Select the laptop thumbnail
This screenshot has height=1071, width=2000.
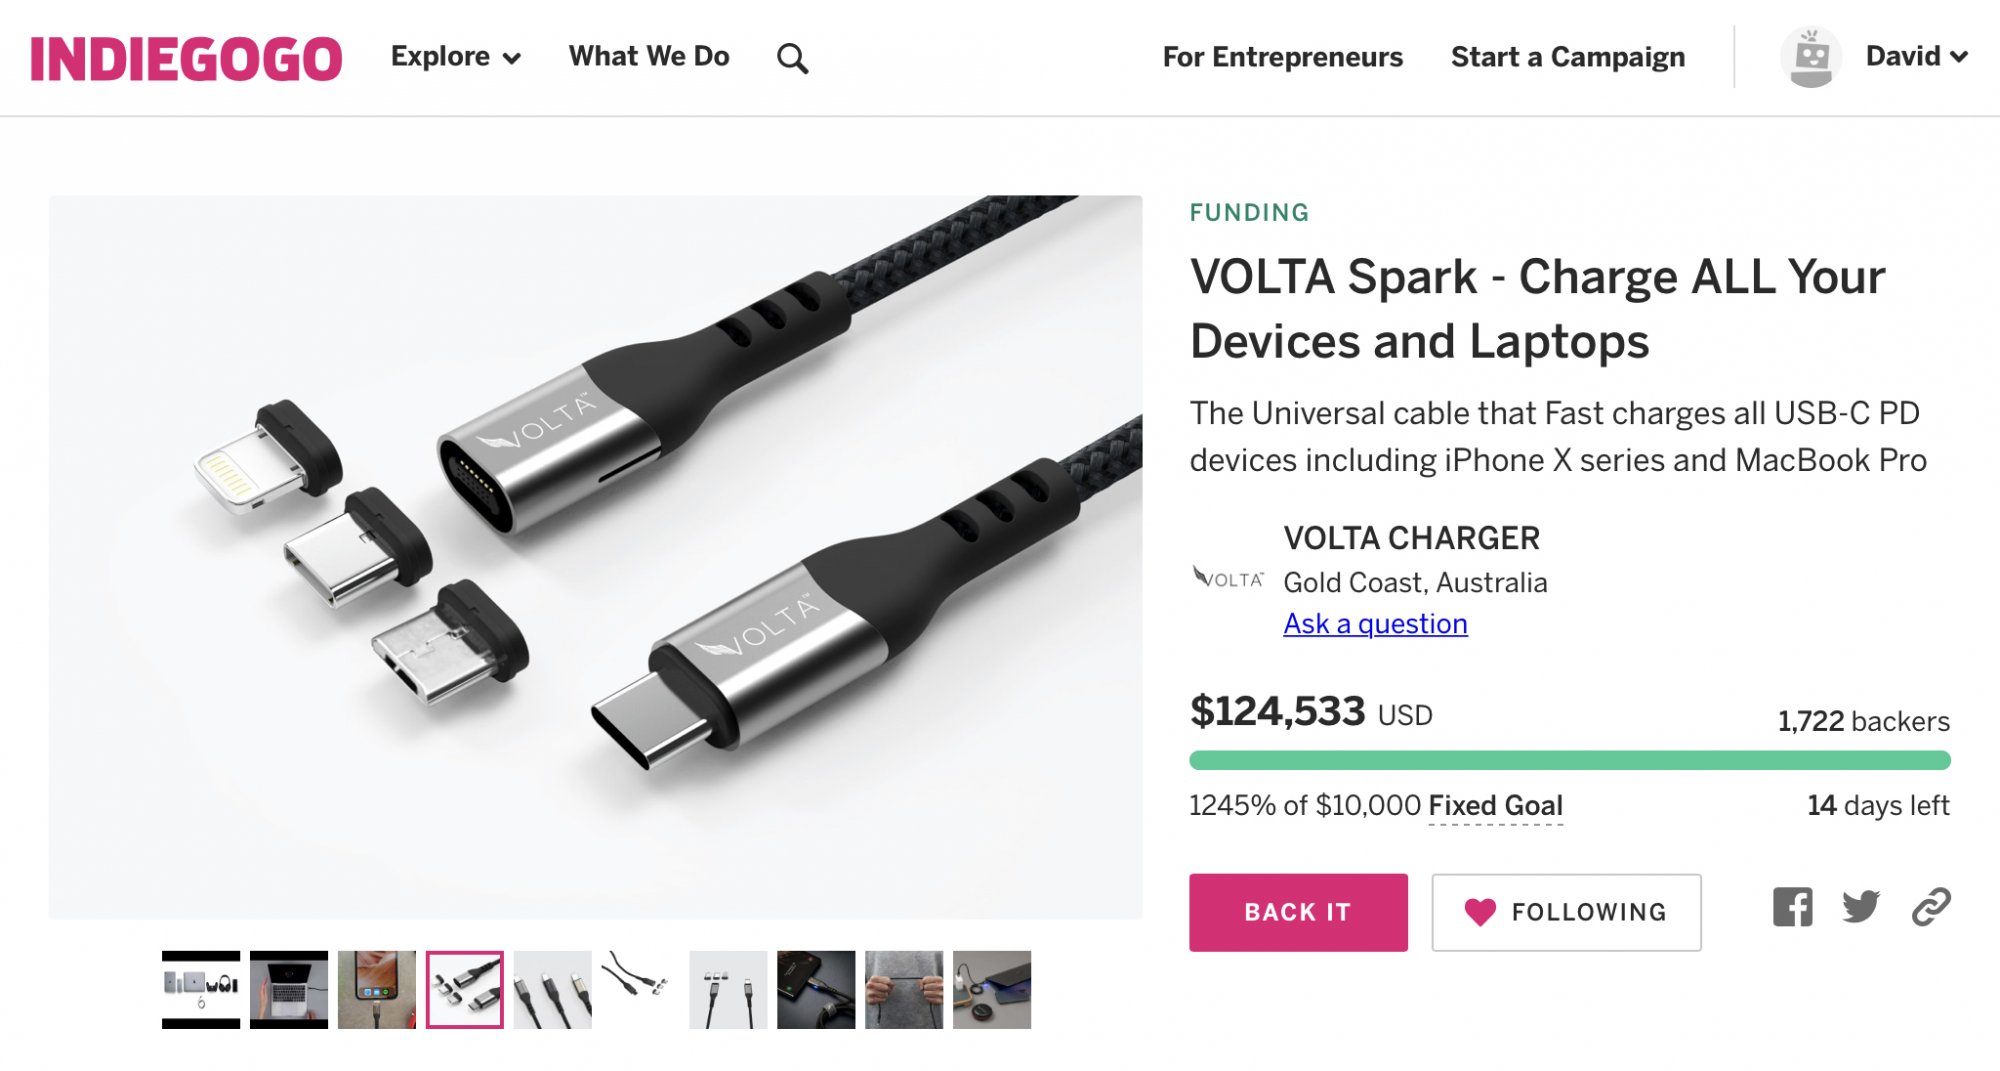pyautogui.click(x=289, y=990)
